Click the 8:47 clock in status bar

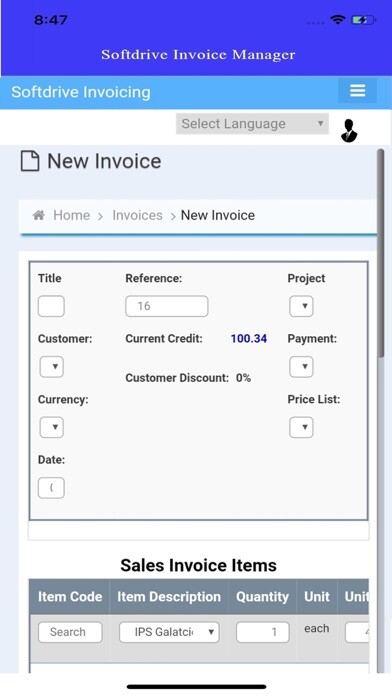pyautogui.click(x=51, y=20)
